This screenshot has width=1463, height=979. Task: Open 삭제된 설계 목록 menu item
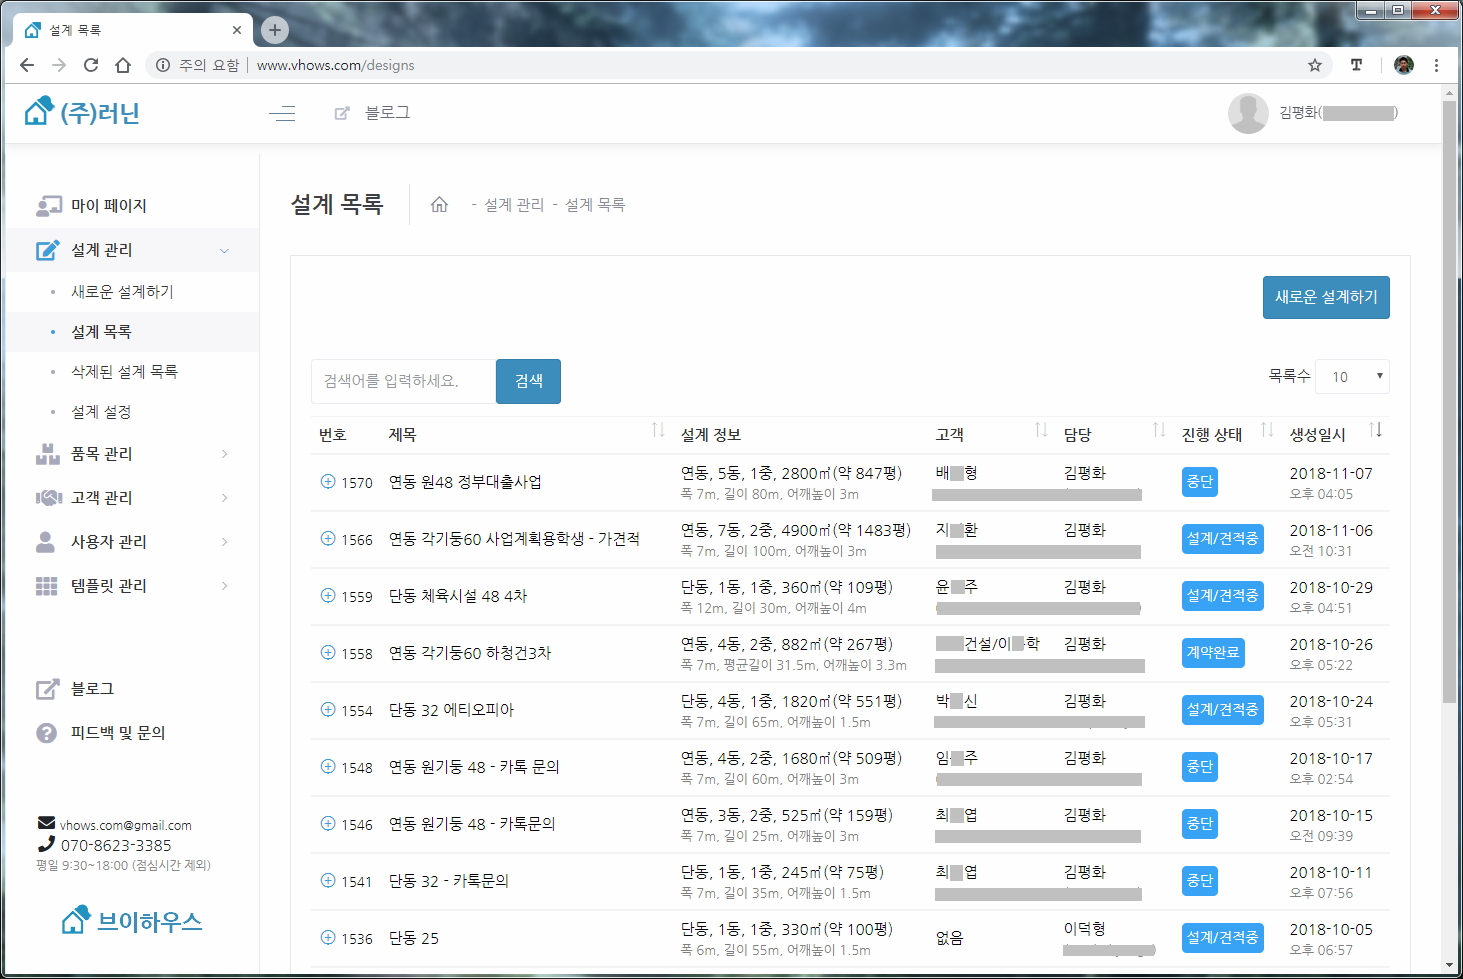pyautogui.click(x=124, y=372)
